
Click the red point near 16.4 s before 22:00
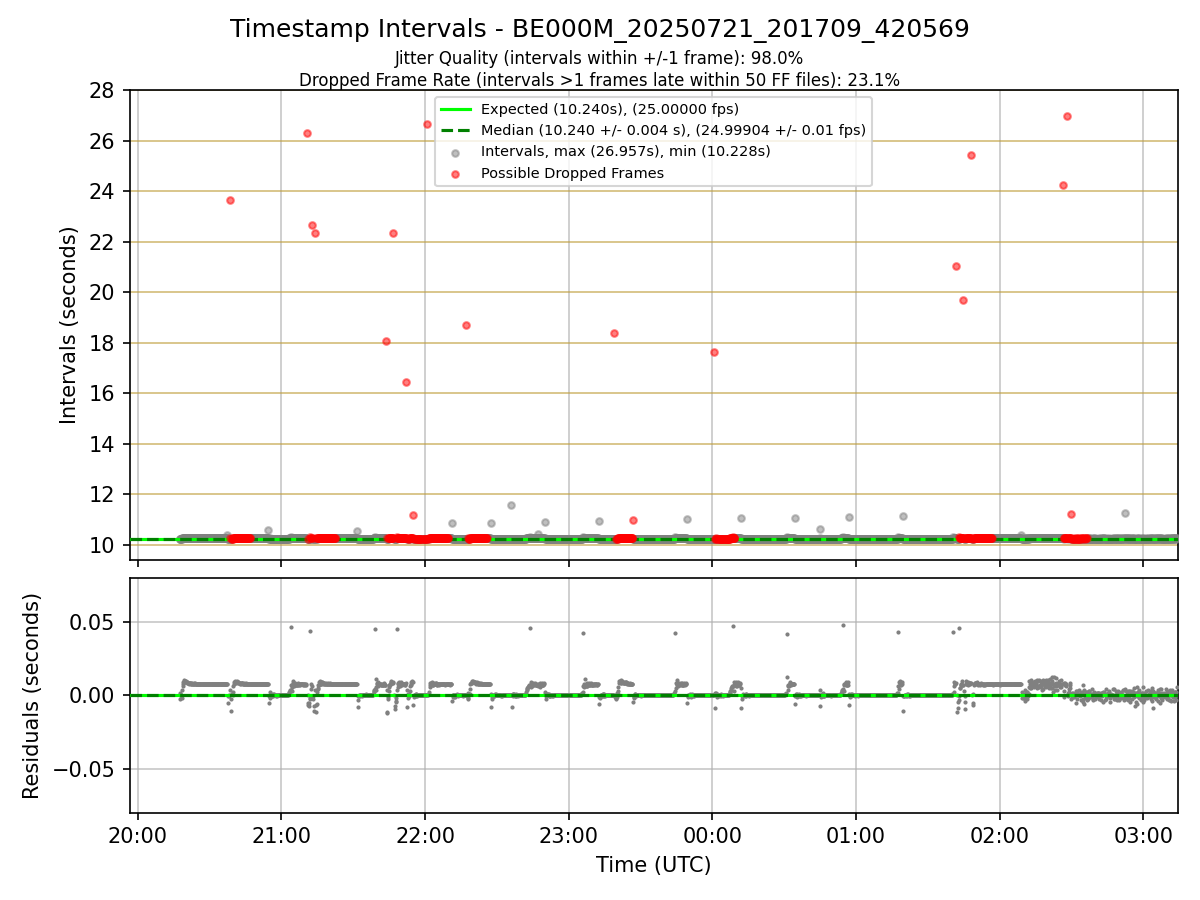point(406,382)
